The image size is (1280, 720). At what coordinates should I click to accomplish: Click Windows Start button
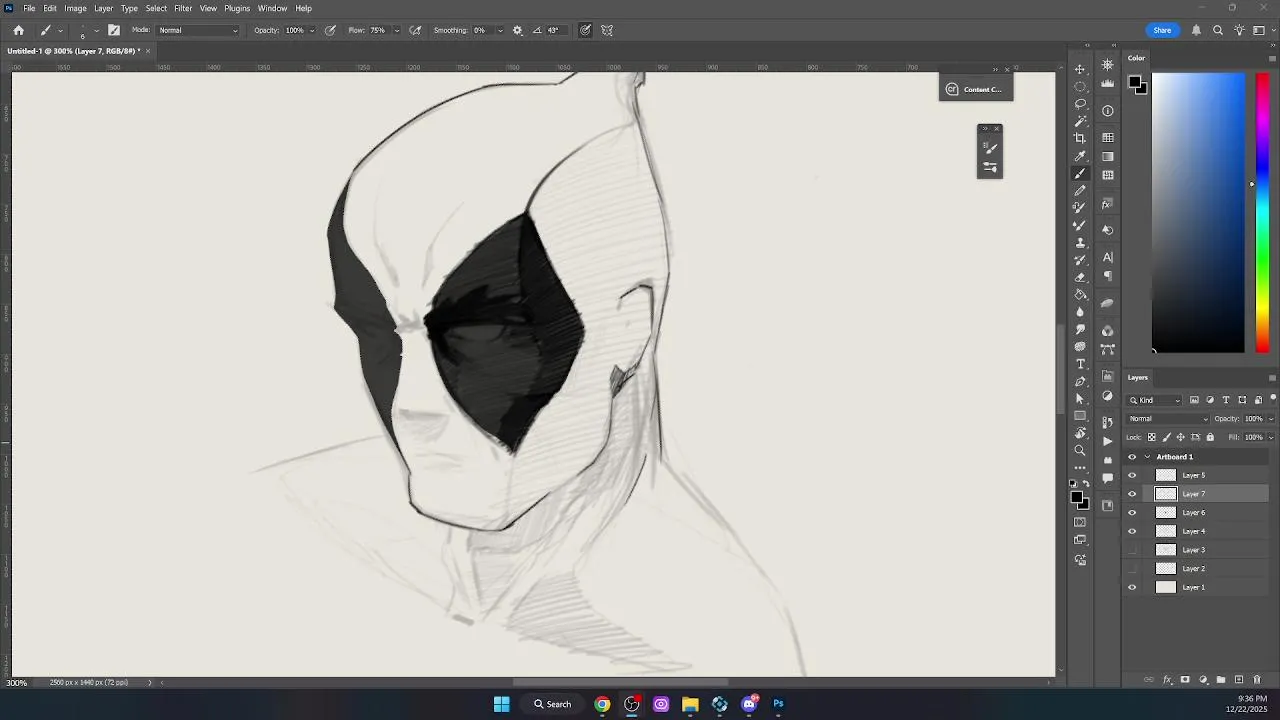501,704
